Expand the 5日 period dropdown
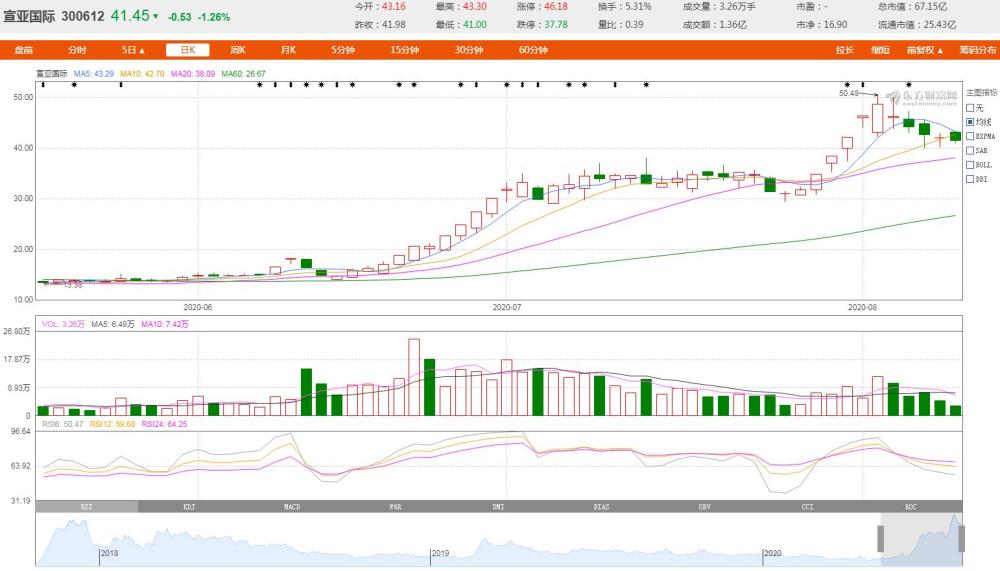 click(x=133, y=50)
